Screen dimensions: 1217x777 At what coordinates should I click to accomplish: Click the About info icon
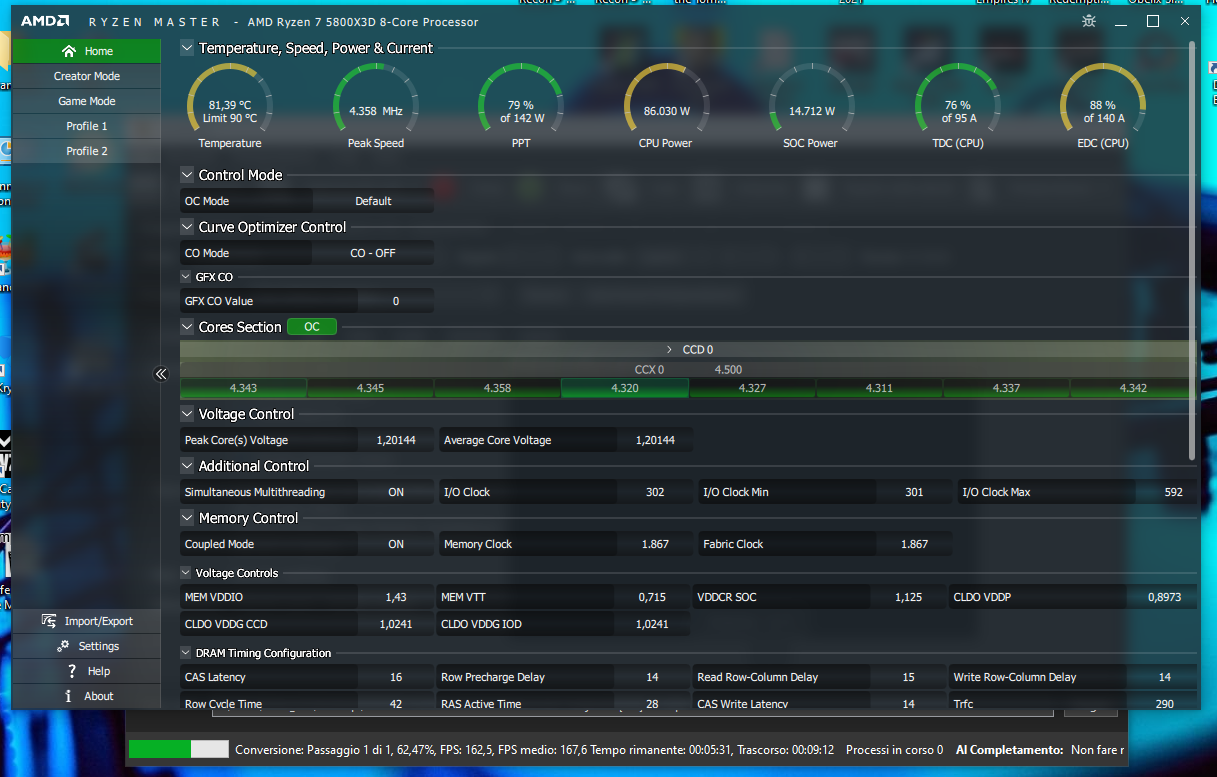68,696
